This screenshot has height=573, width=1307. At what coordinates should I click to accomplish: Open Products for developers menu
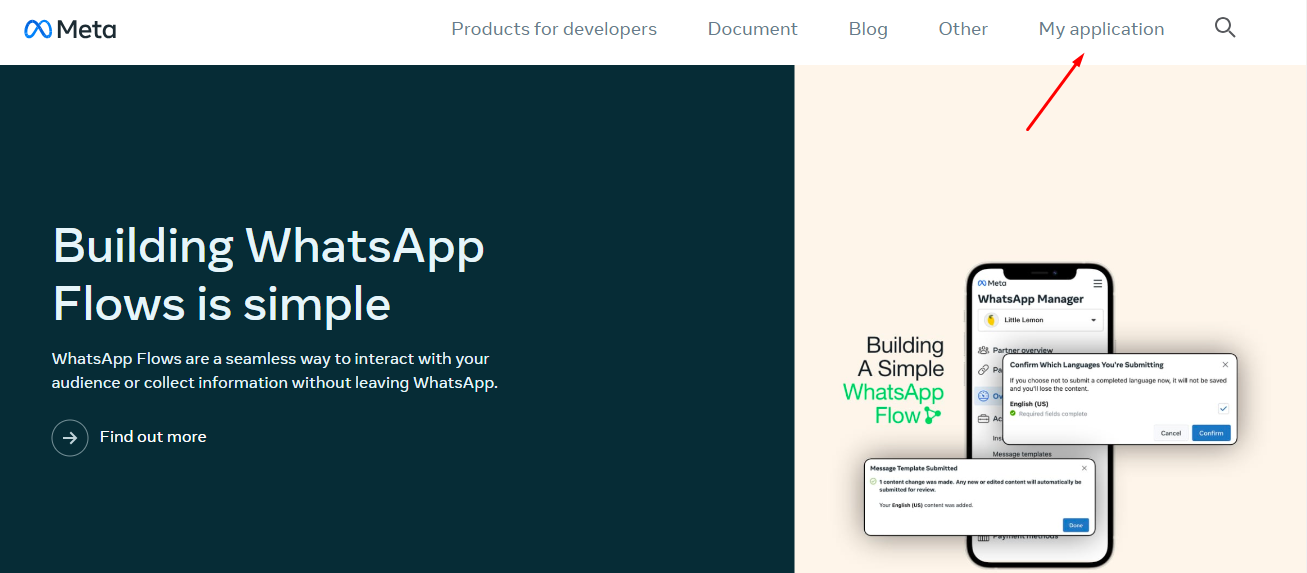(x=554, y=29)
